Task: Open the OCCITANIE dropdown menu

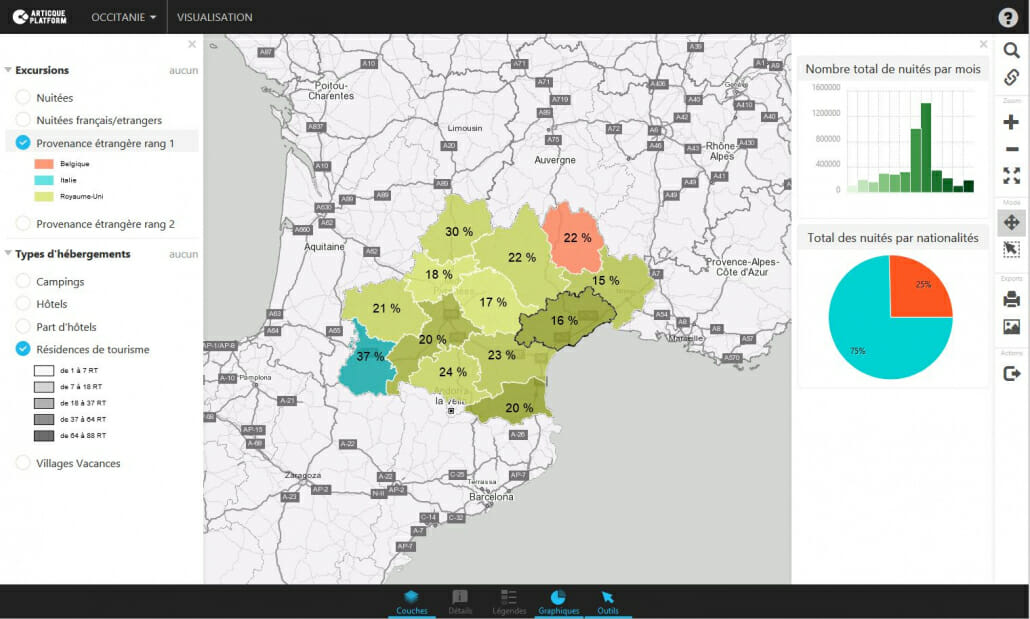Action: click(x=123, y=17)
